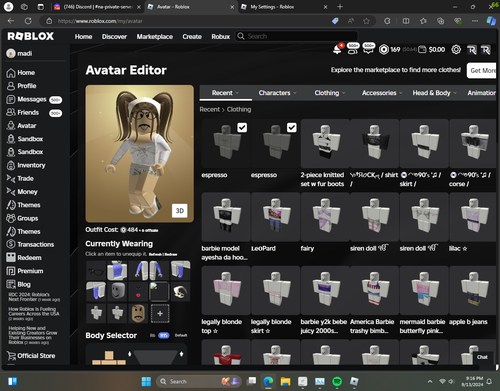Select the lilac clothing item
Image resolution: width=500 pixels, height=391 pixels.
click(x=473, y=223)
